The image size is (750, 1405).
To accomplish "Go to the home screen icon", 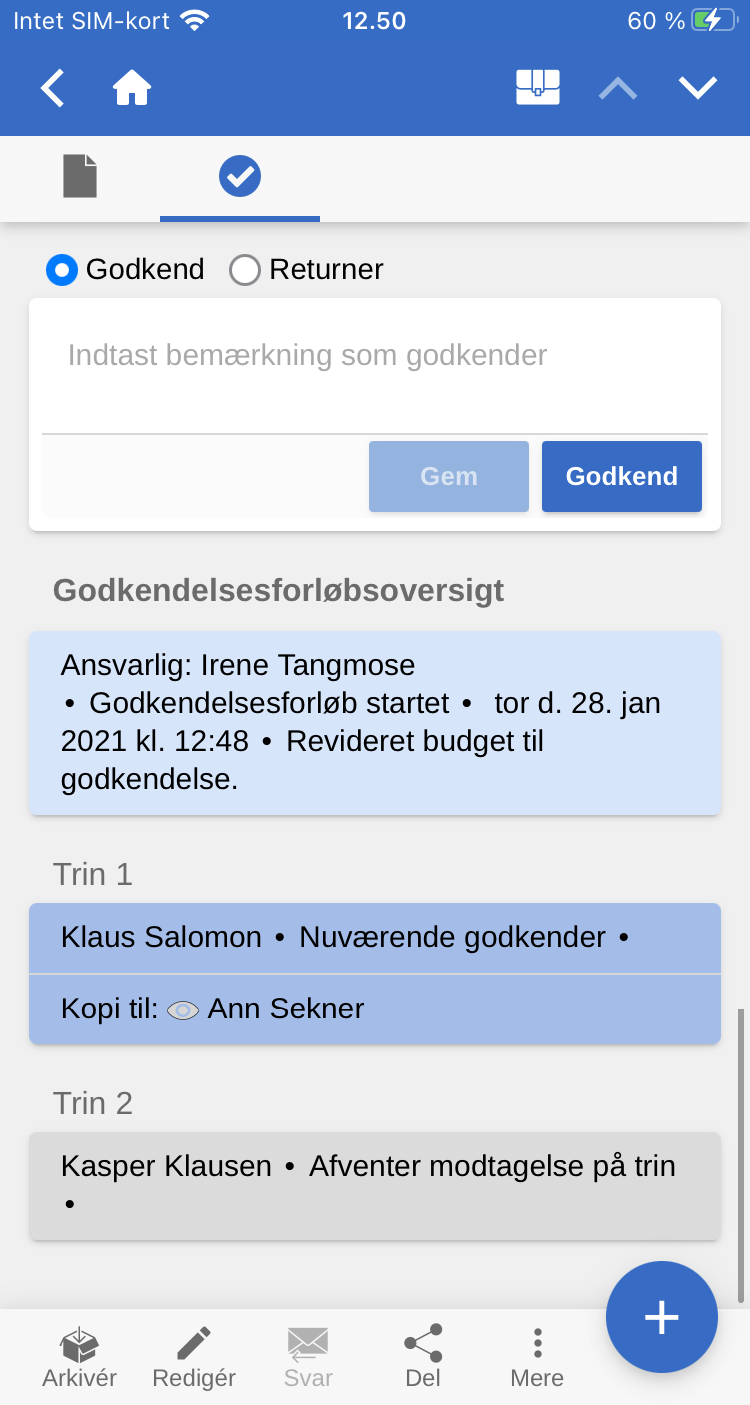I will tap(132, 89).
